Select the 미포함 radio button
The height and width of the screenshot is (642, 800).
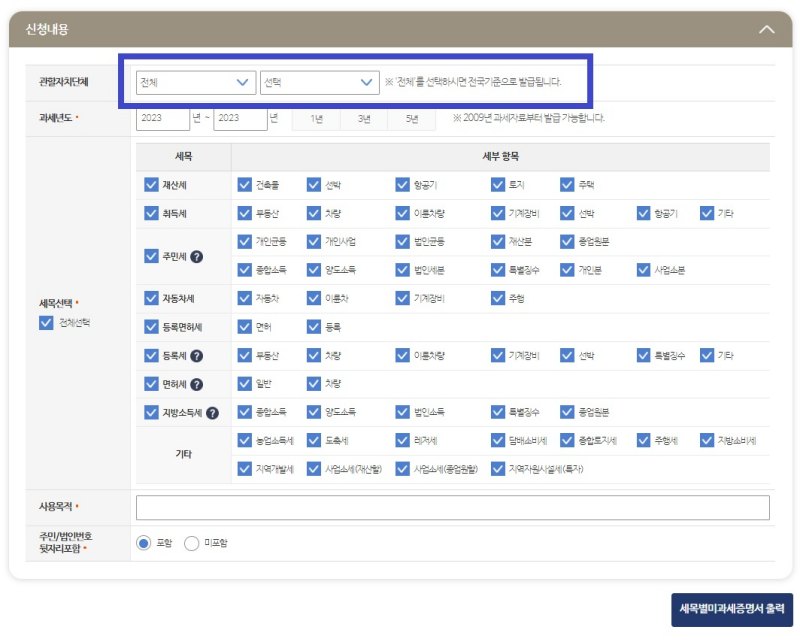191,544
